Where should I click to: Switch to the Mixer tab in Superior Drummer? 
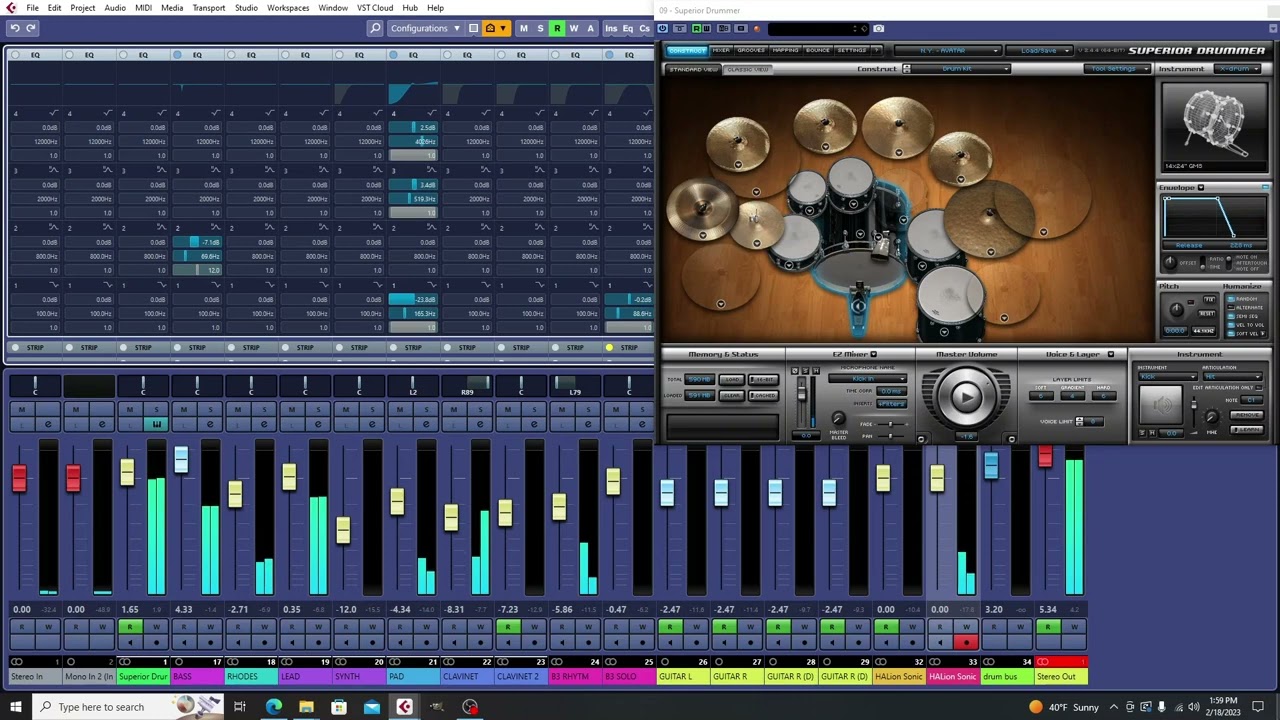[720, 50]
